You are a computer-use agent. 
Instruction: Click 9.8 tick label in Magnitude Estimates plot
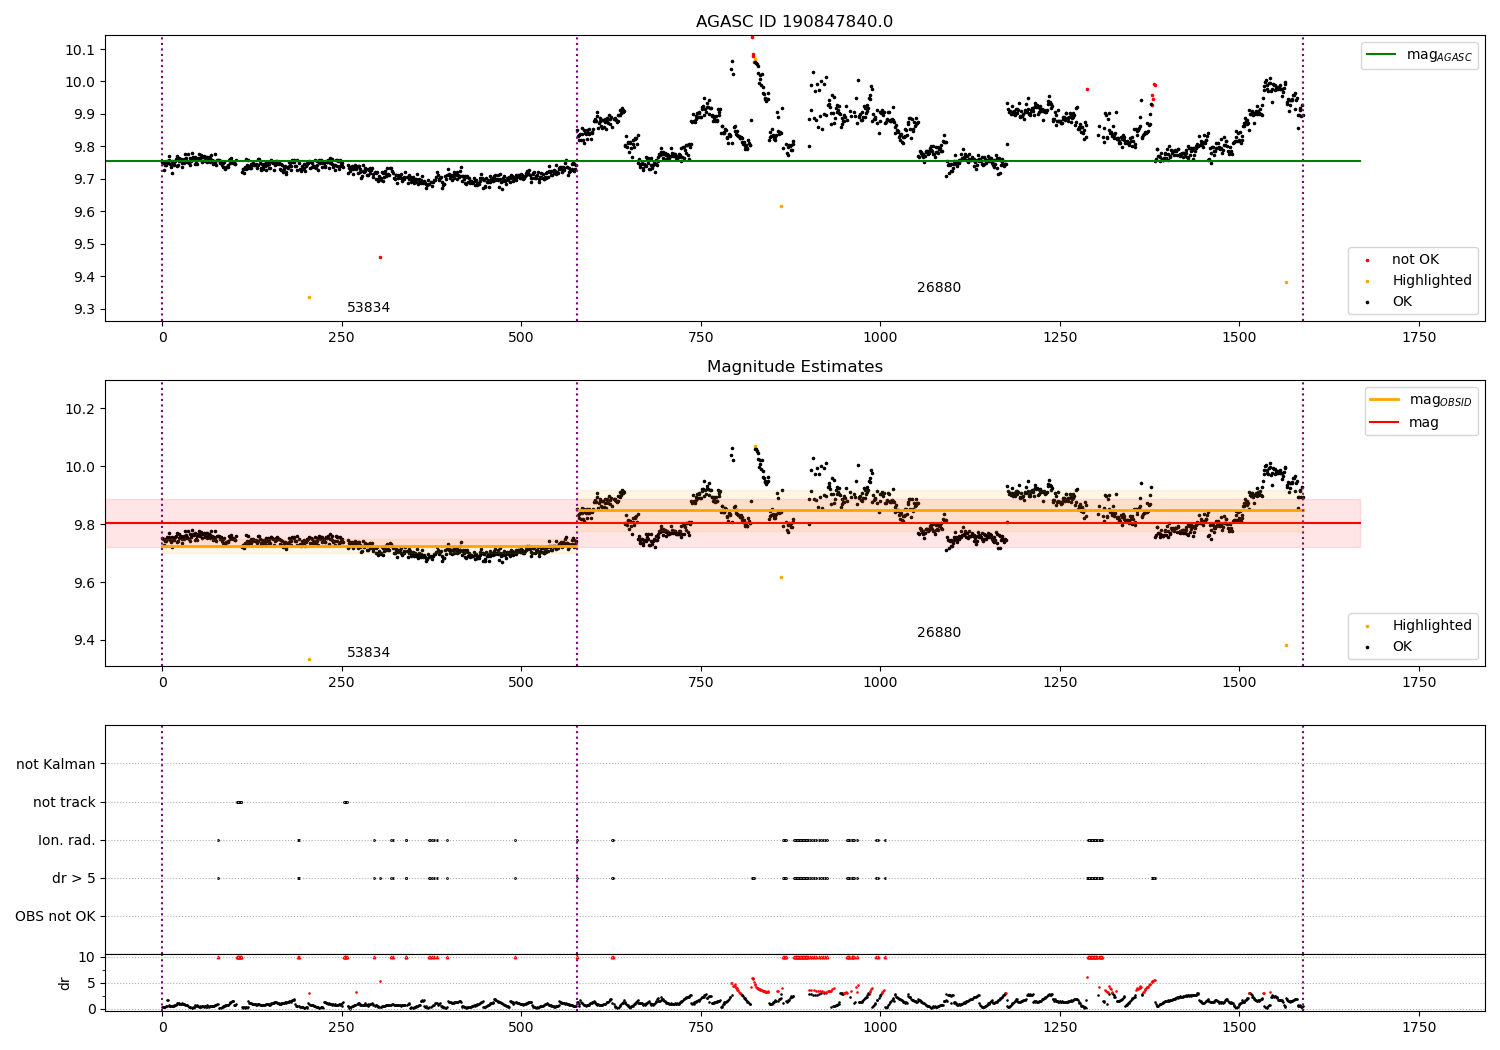84,525
